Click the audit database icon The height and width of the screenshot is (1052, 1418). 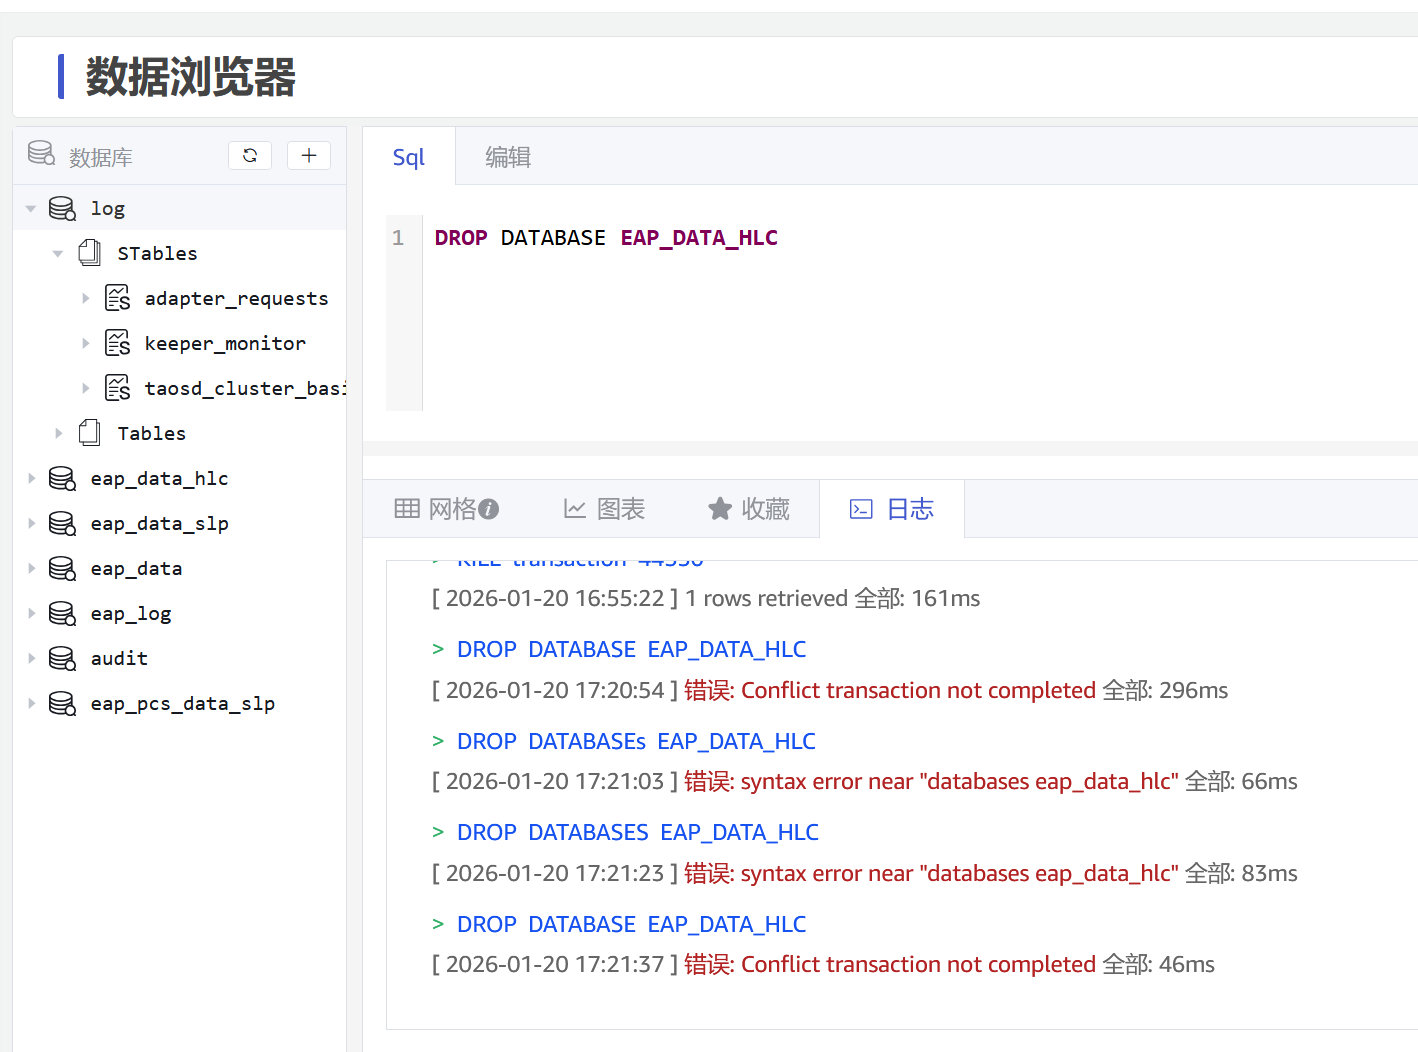click(62, 658)
